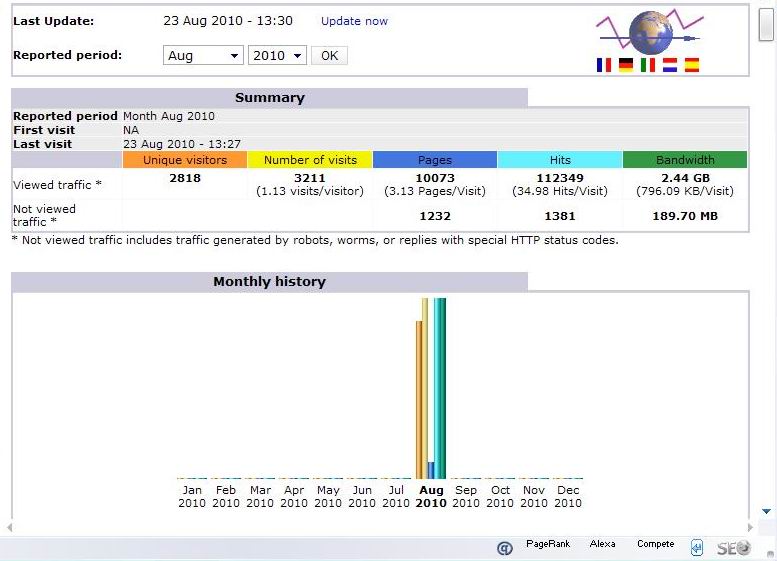Click the Jul 2010 label in chart
Screen dimensions: 777x561
pyautogui.click(x=396, y=496)
